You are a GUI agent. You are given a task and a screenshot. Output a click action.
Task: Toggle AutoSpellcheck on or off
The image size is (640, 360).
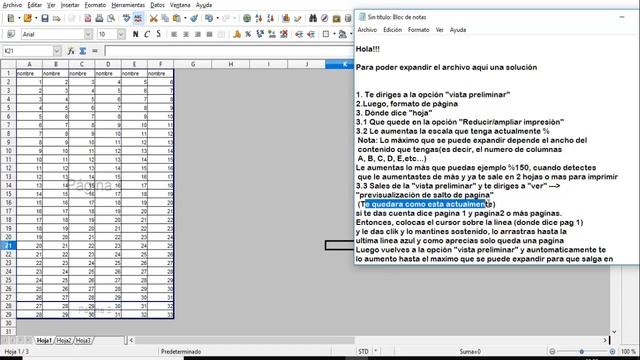coord(138,18)
